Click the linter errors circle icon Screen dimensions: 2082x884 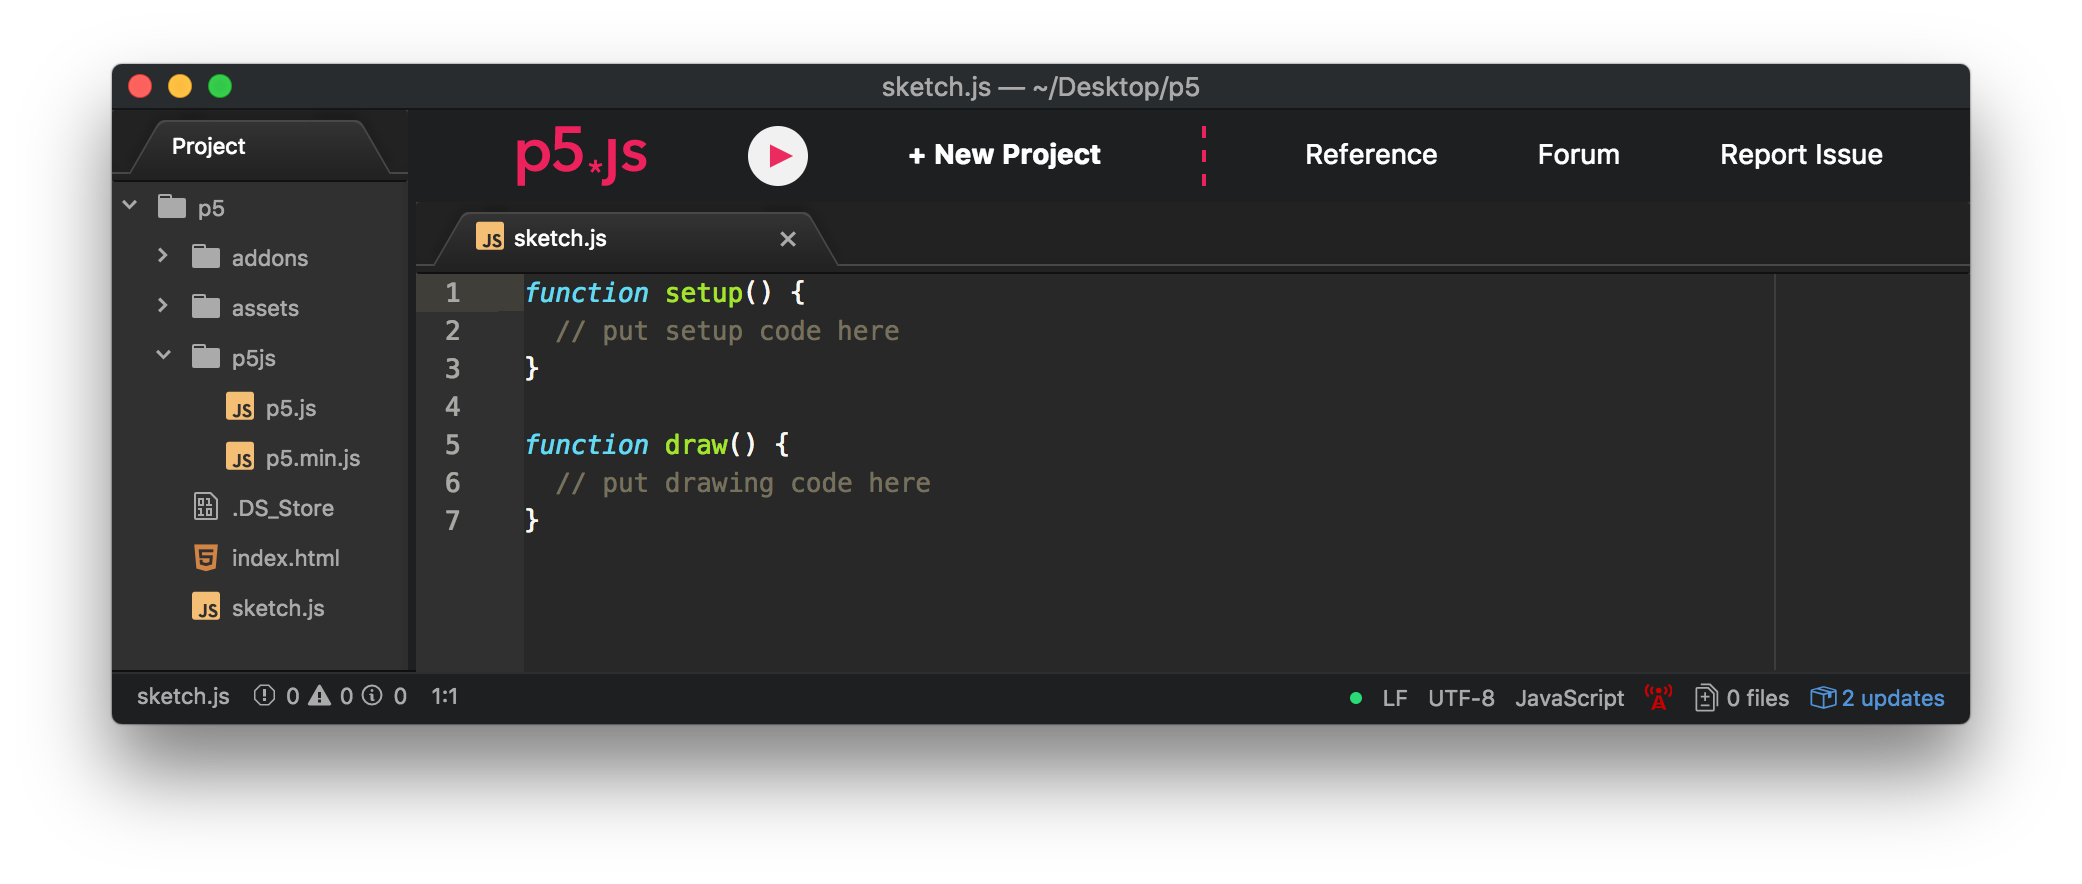point(264,695)
